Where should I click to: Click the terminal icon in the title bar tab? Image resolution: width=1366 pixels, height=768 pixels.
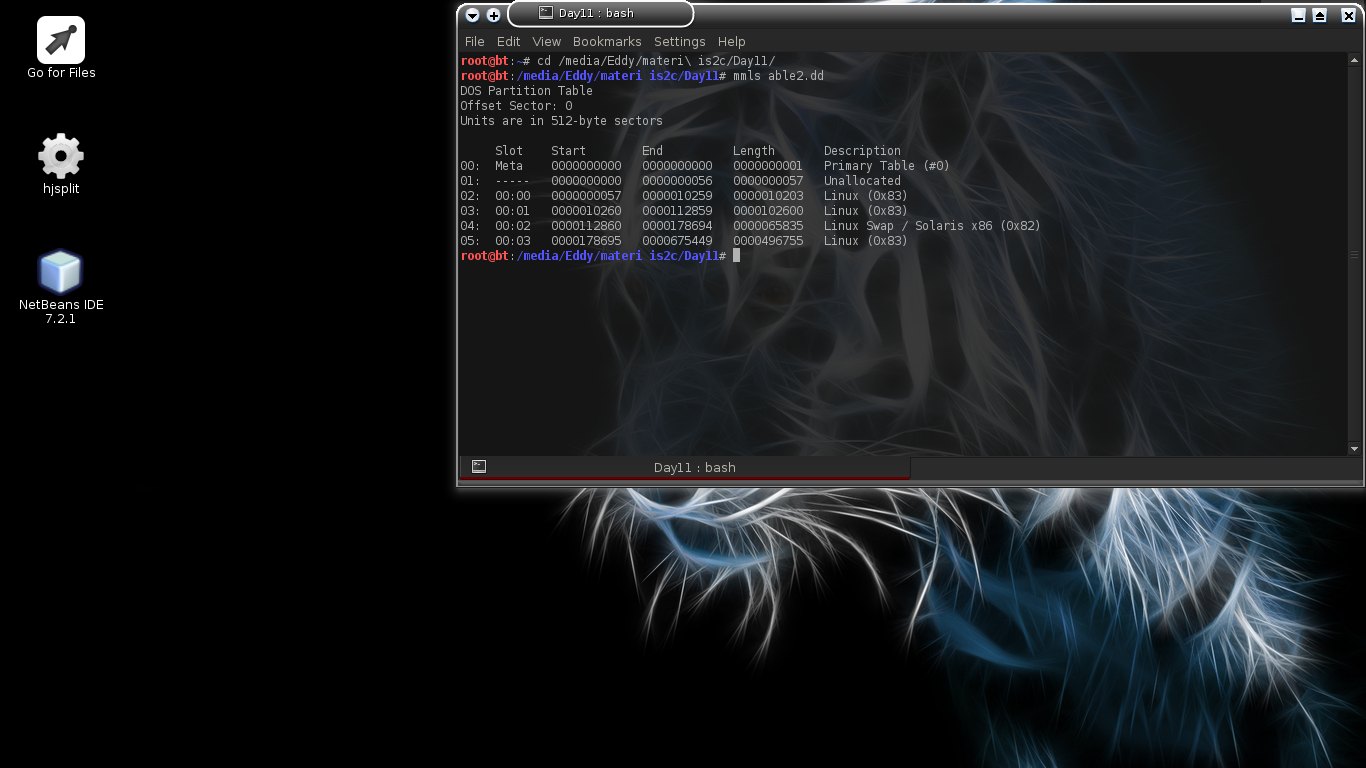[545, 13]
